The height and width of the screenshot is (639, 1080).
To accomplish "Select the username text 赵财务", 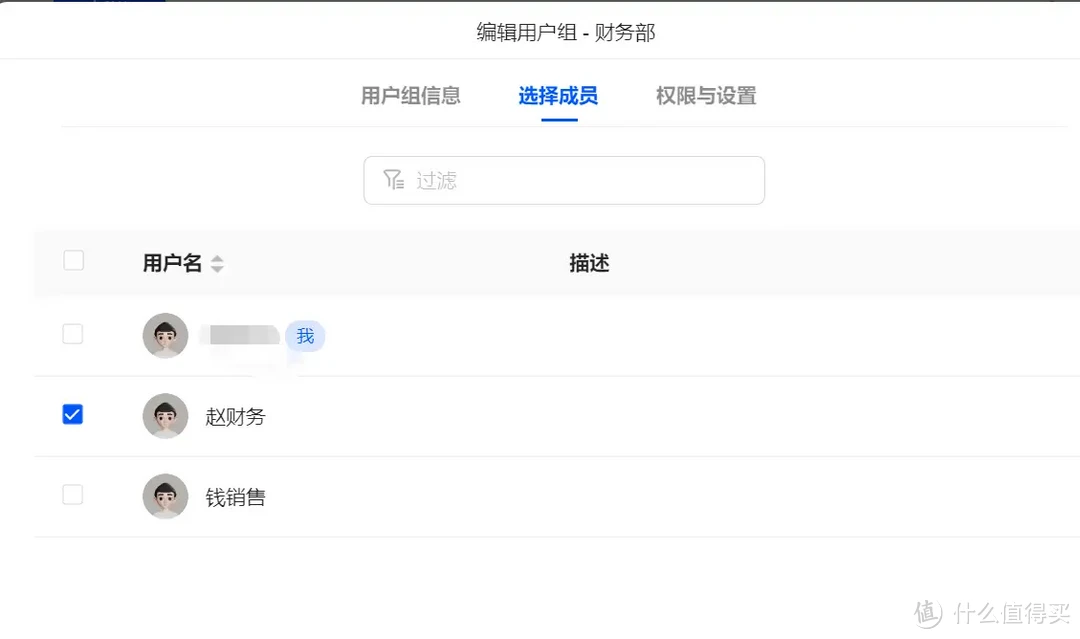I will point(235,417).
